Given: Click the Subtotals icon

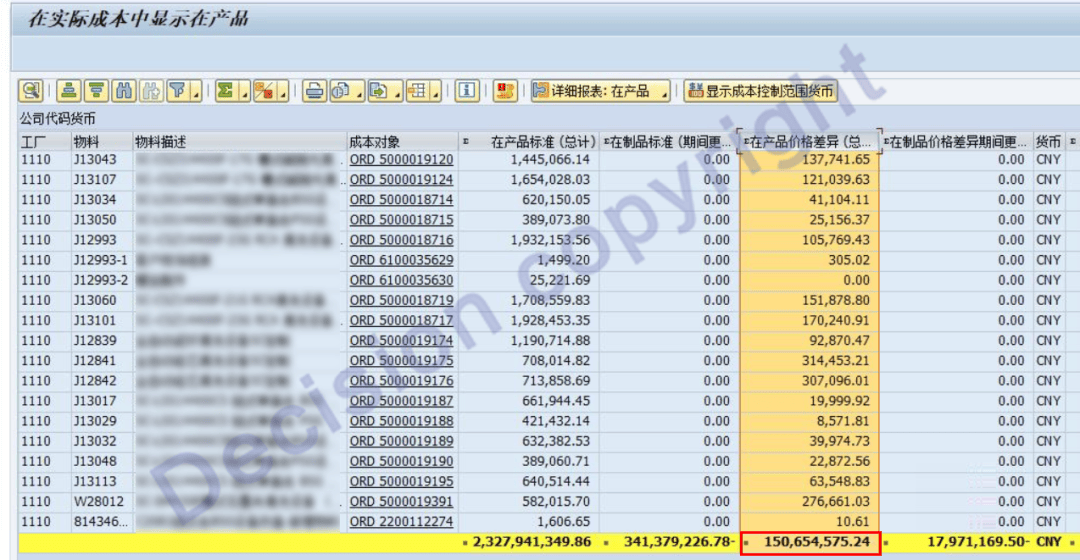Looking at the screenshot, I should click(264, 91).
